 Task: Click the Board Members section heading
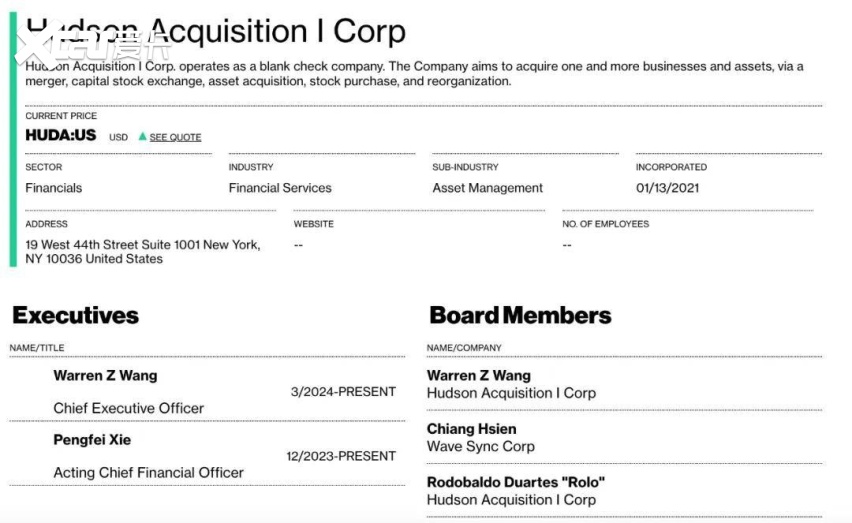[x=520, y=315]
